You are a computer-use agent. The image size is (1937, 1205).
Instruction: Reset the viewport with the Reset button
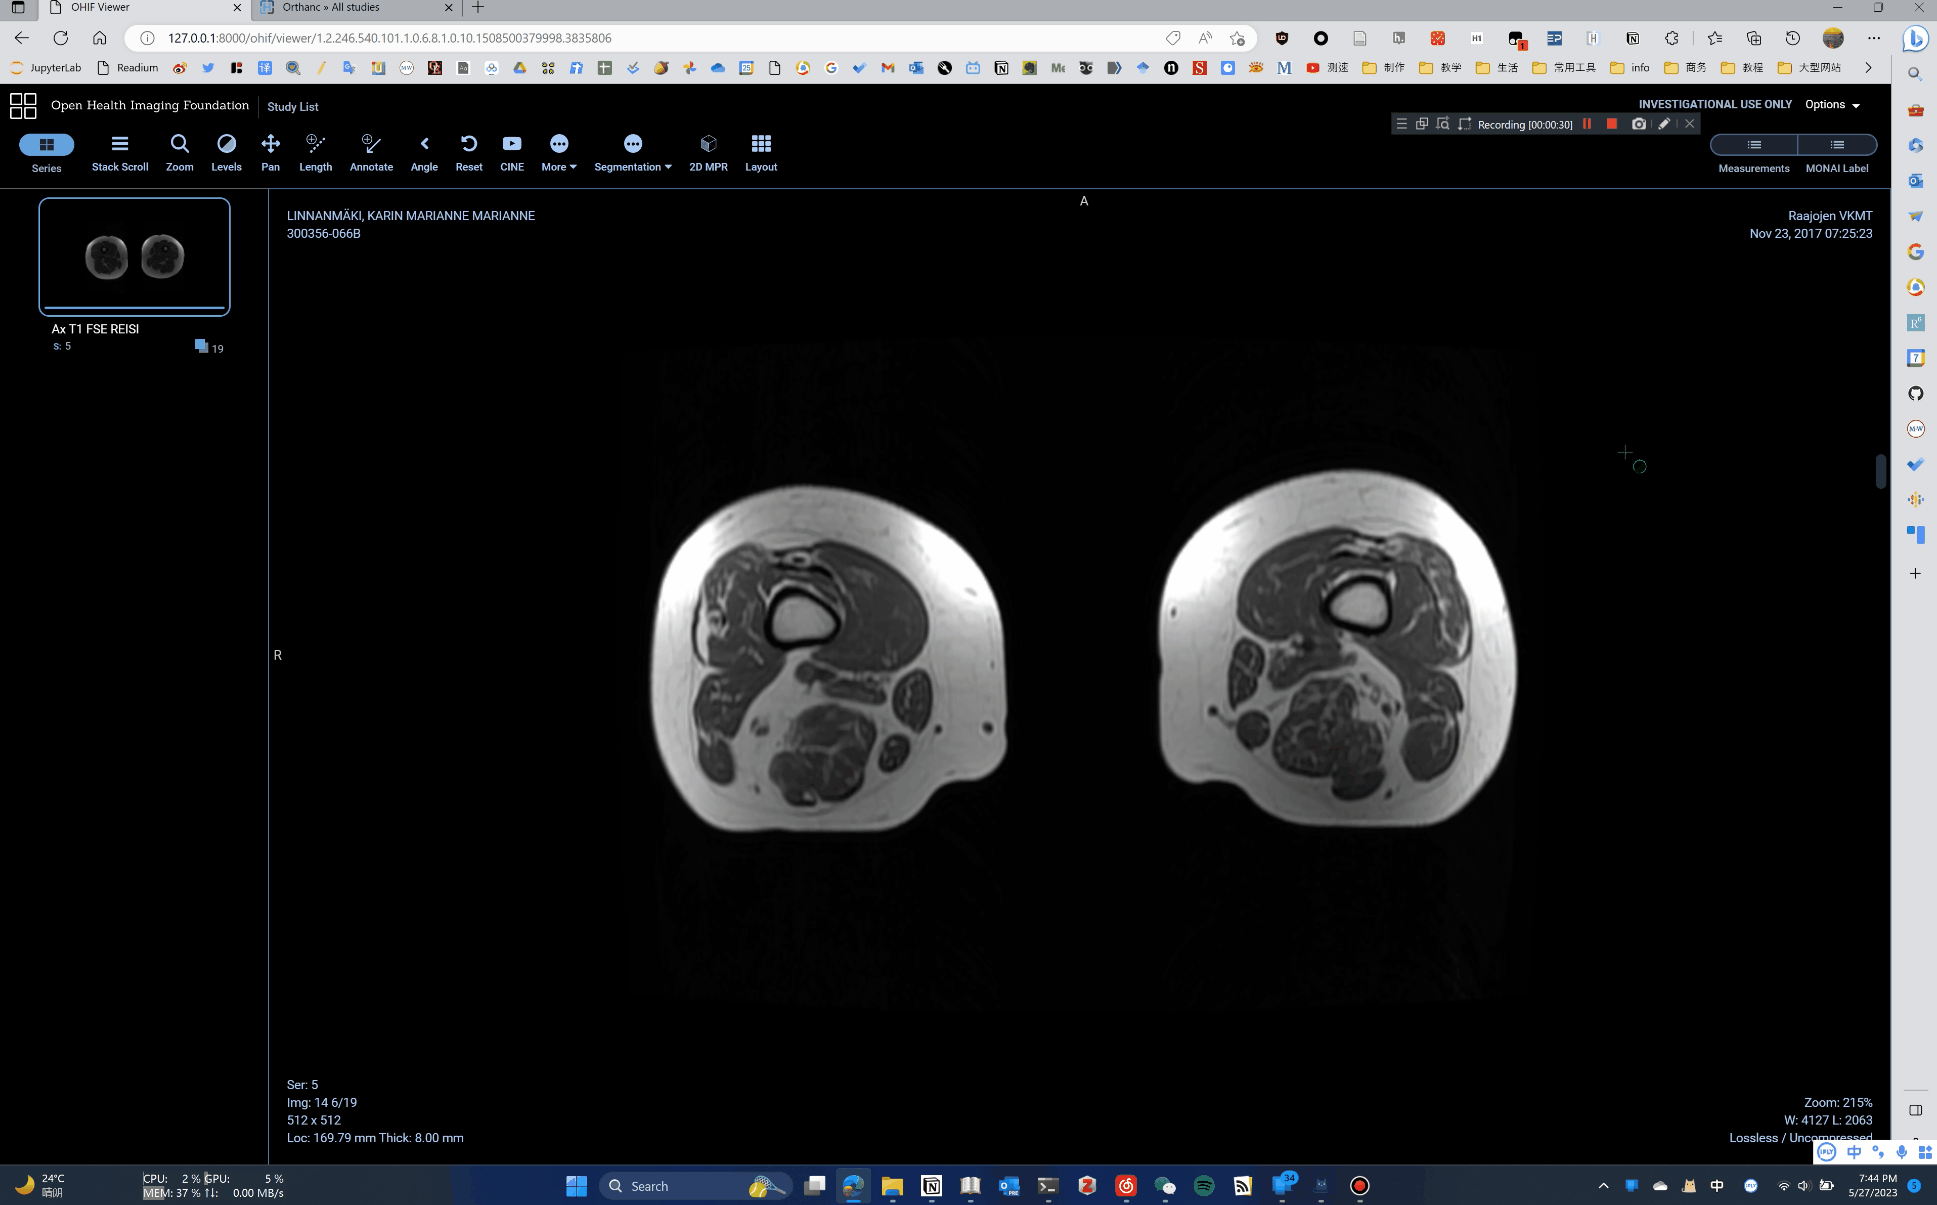(x=468, y=152)
